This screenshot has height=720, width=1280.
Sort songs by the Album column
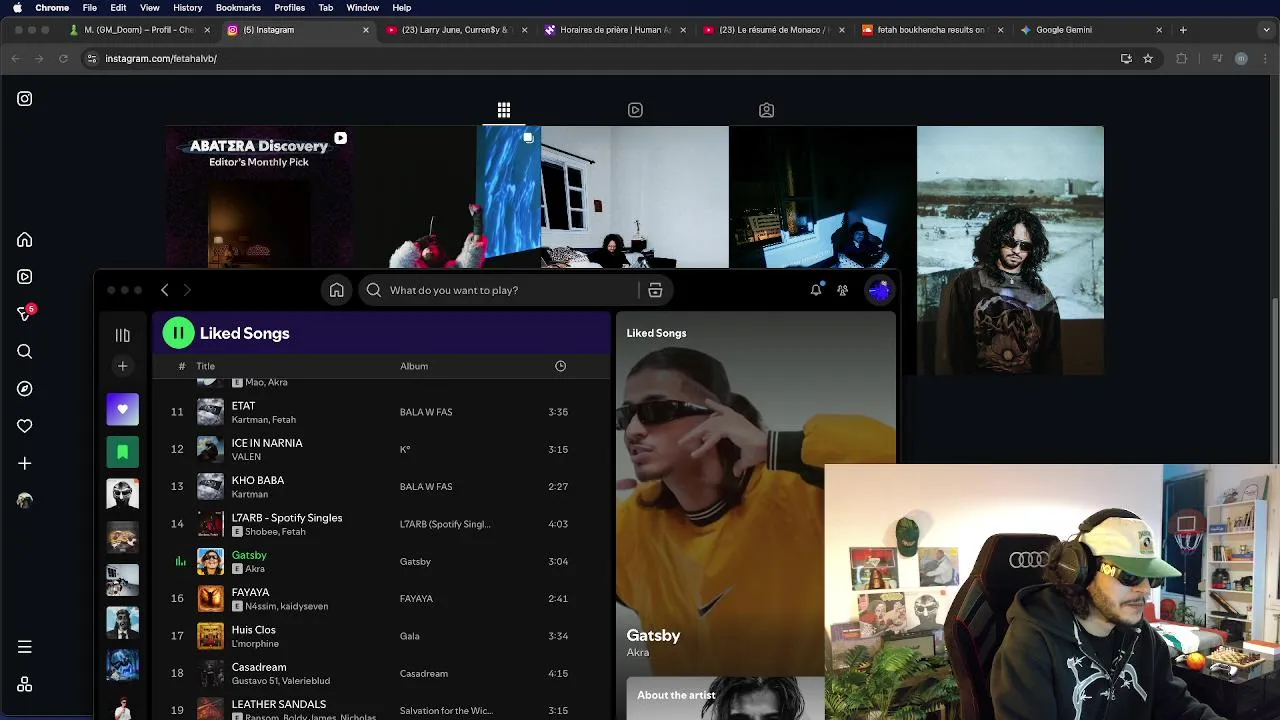point(414,366)
